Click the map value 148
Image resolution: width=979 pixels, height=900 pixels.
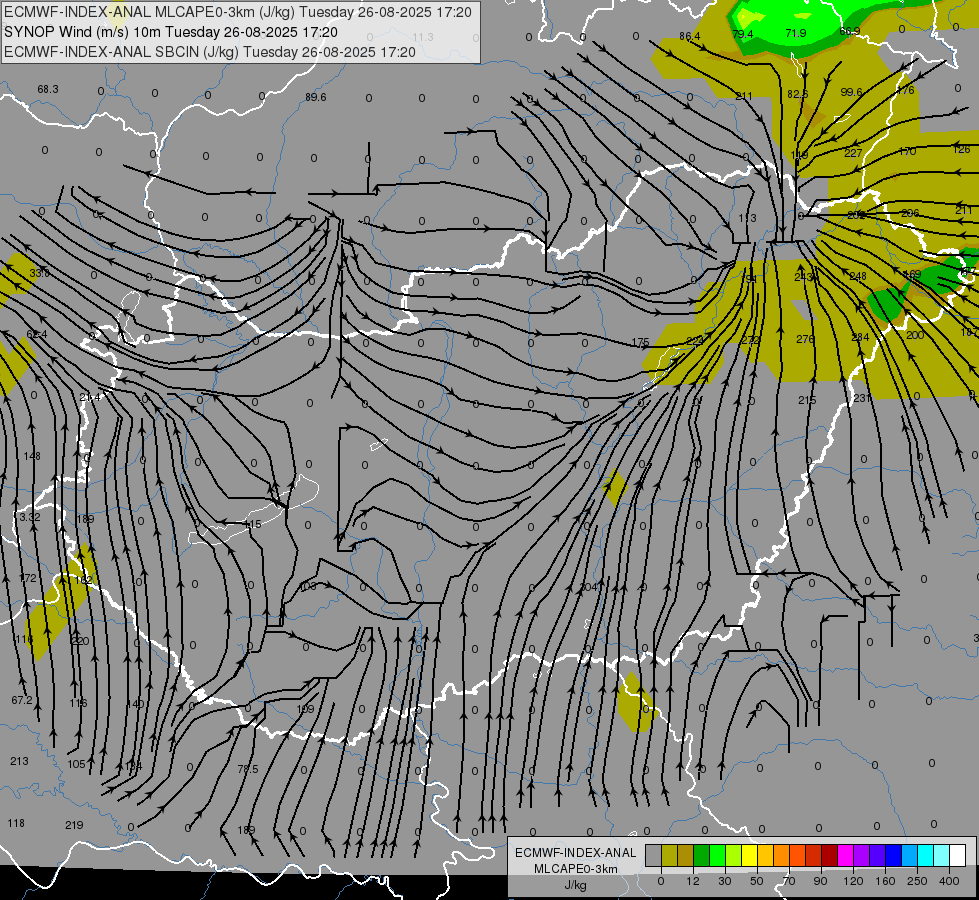32,456
